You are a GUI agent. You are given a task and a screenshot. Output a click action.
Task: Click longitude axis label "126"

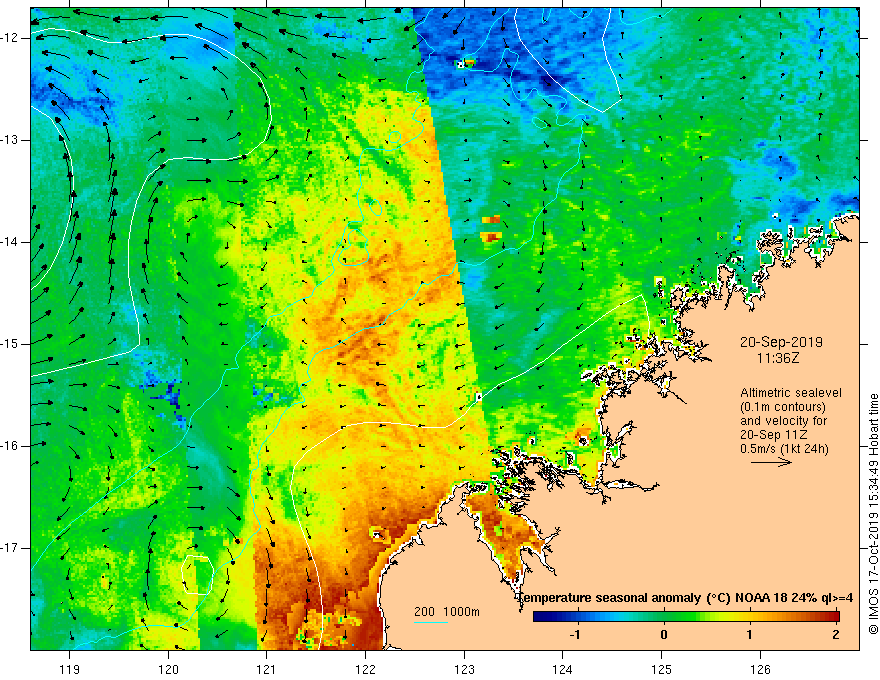(760, 669)
